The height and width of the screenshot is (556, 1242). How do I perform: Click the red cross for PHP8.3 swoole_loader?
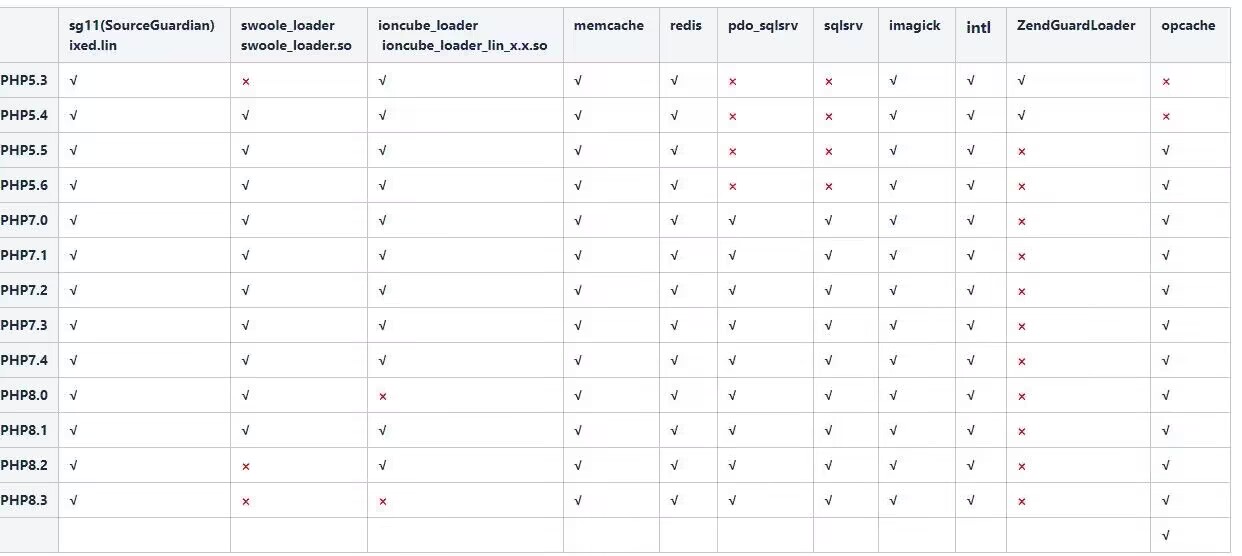[246, 501]
